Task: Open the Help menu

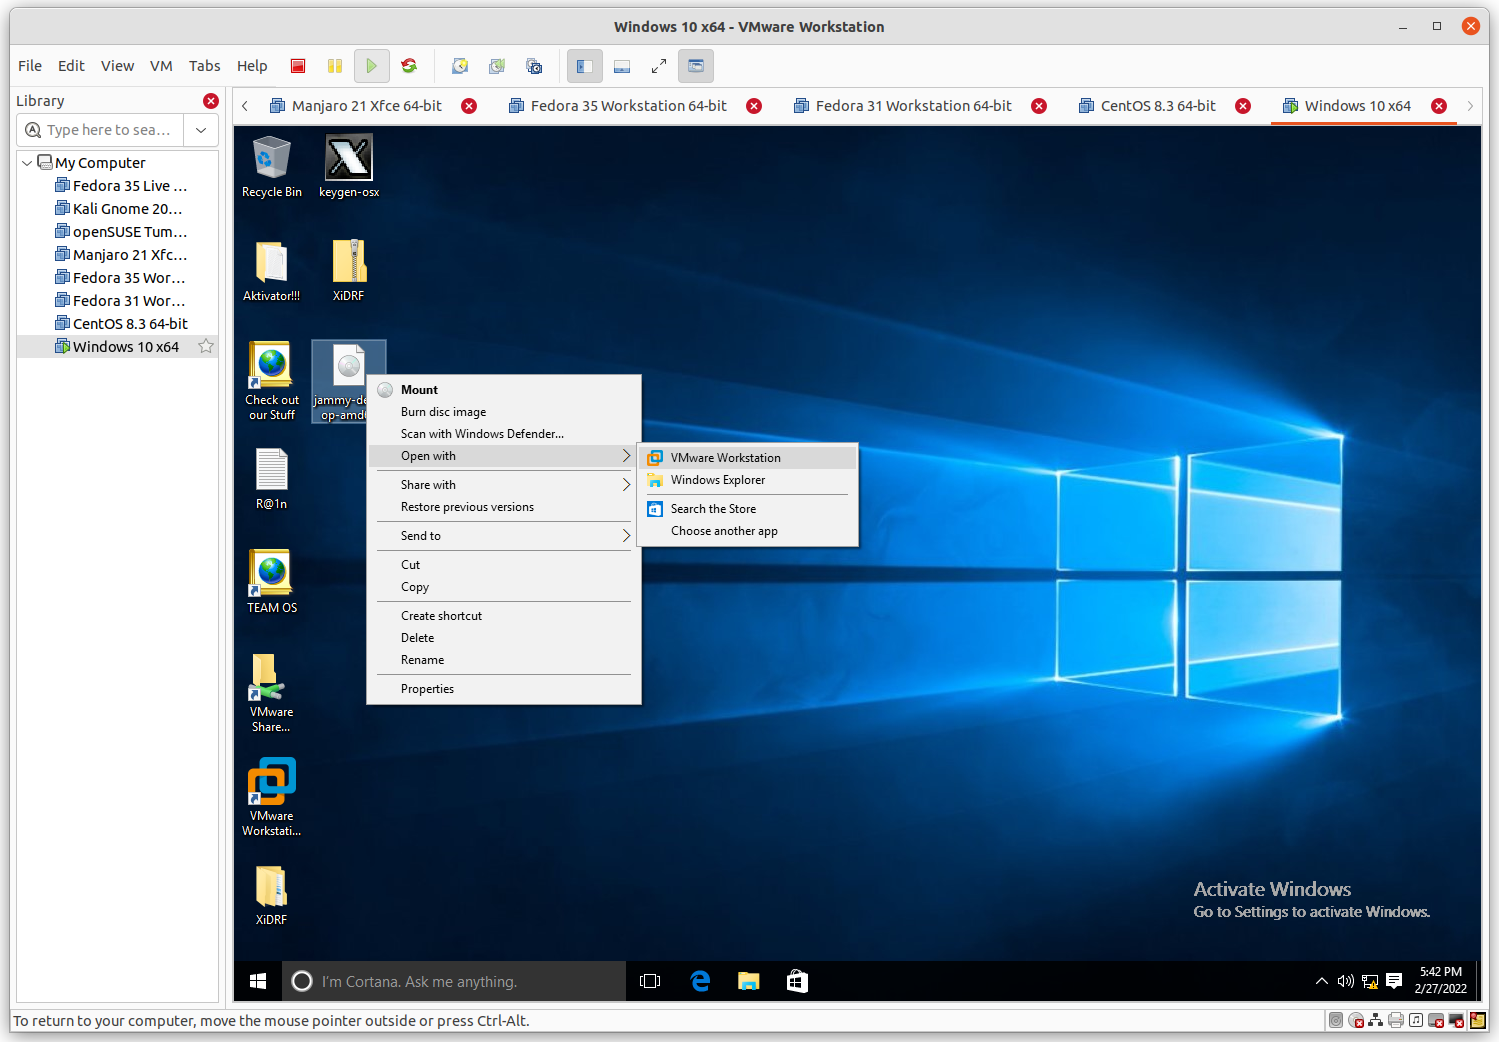Action: [252, 66]
